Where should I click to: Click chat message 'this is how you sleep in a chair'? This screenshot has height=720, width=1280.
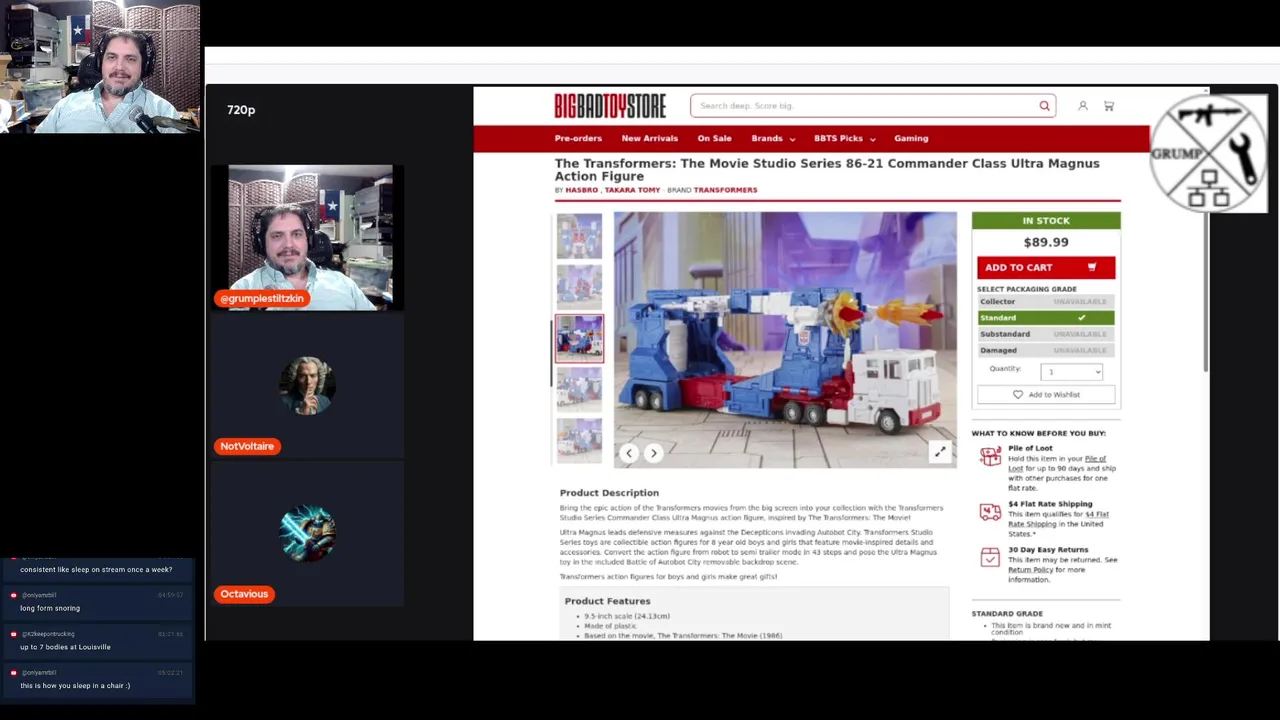coord(75,686)
